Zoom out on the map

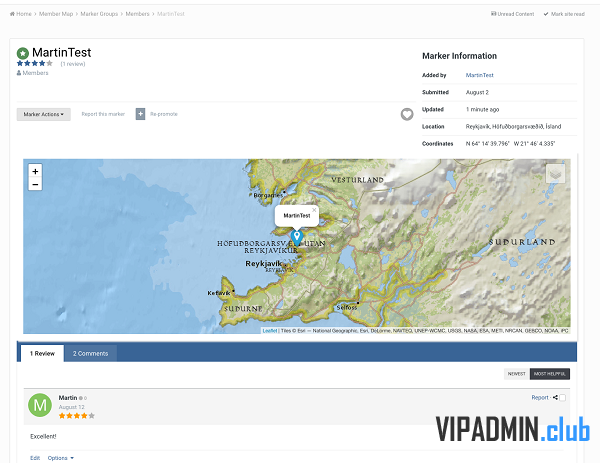(x=35, y=184)
